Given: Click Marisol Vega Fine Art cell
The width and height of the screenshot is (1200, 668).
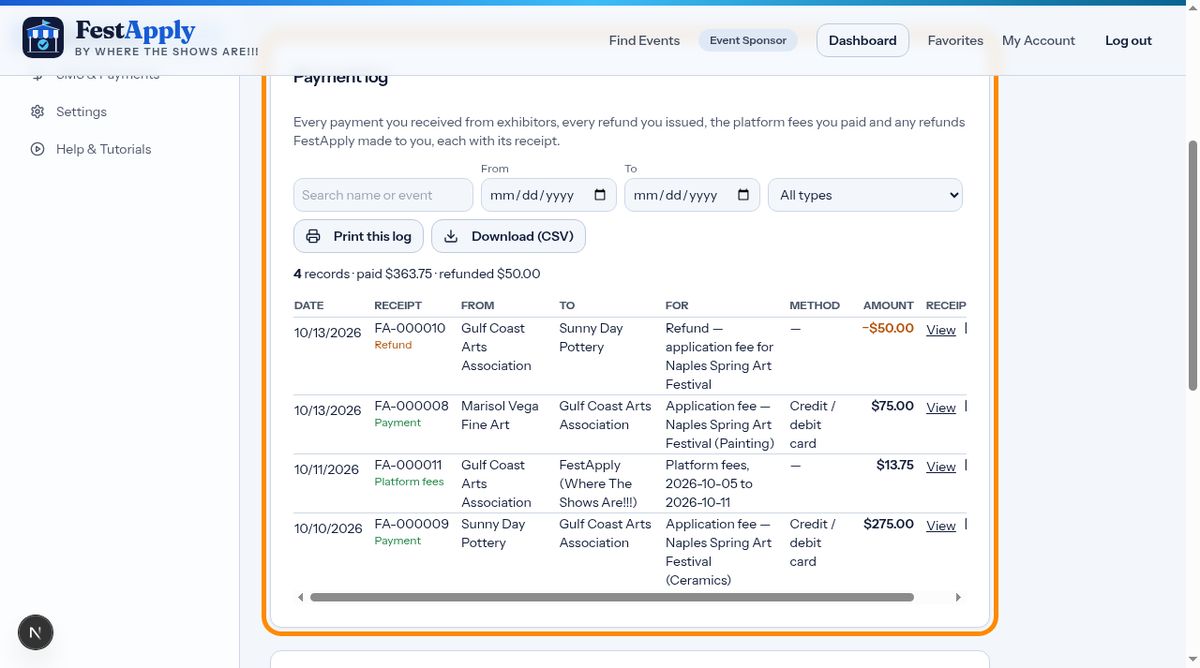Looking at the screenshot, I should pyautogui.click(x=500, y=415).
